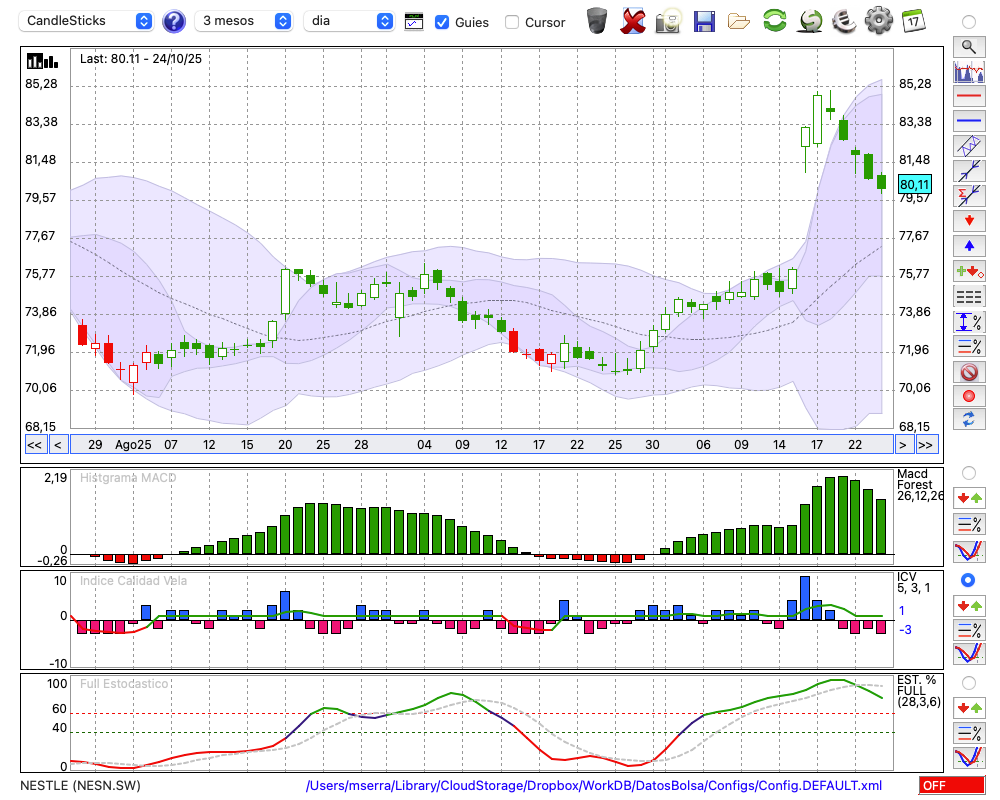Click the red OFF status indicator

coord(950,786)
